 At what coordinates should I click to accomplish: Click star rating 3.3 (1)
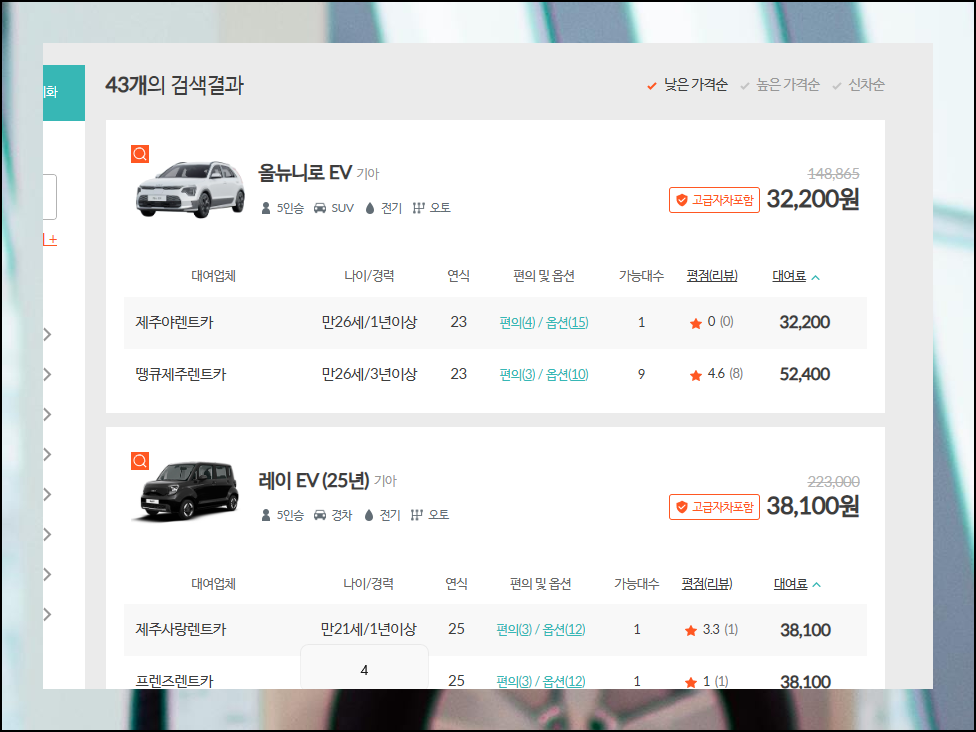[x=711, y=629]
